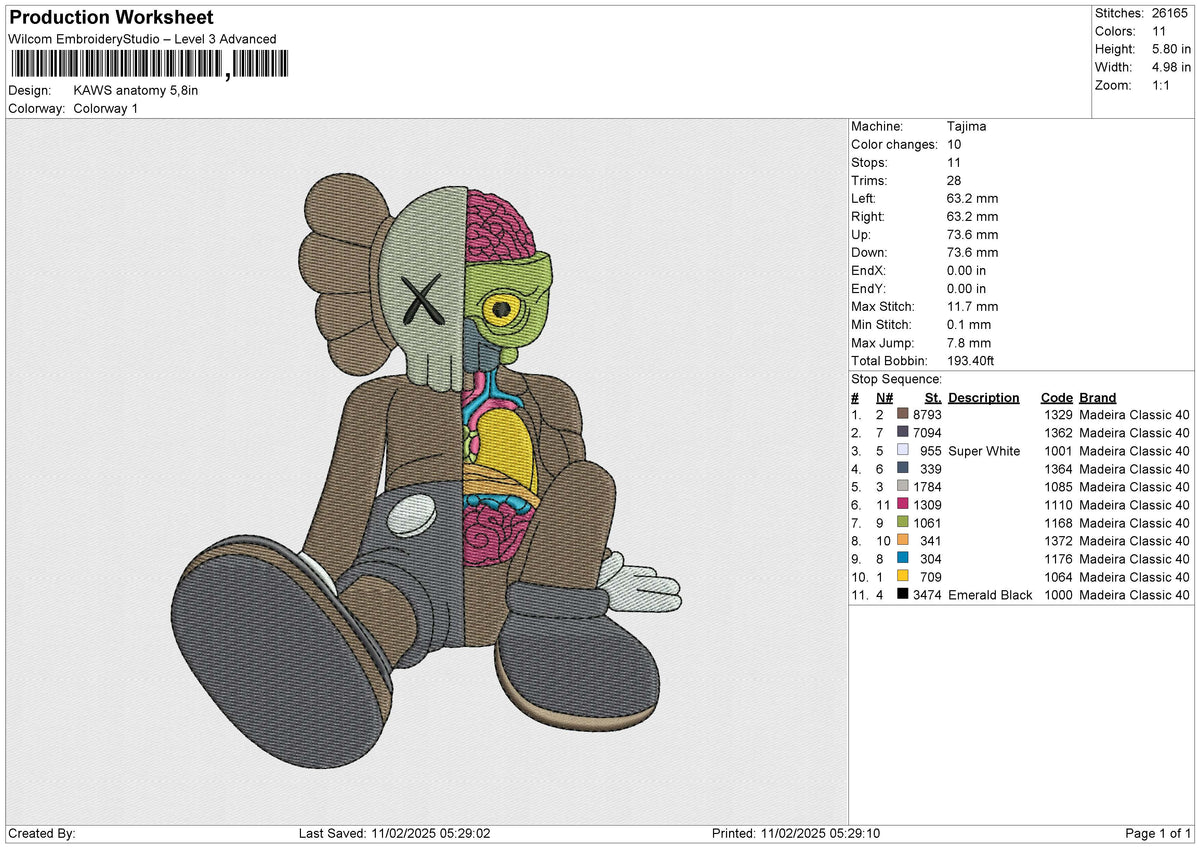1200x848 pixels.
Task: Click the Page 1 of 1 indicator
Action: click(1158, 833)
